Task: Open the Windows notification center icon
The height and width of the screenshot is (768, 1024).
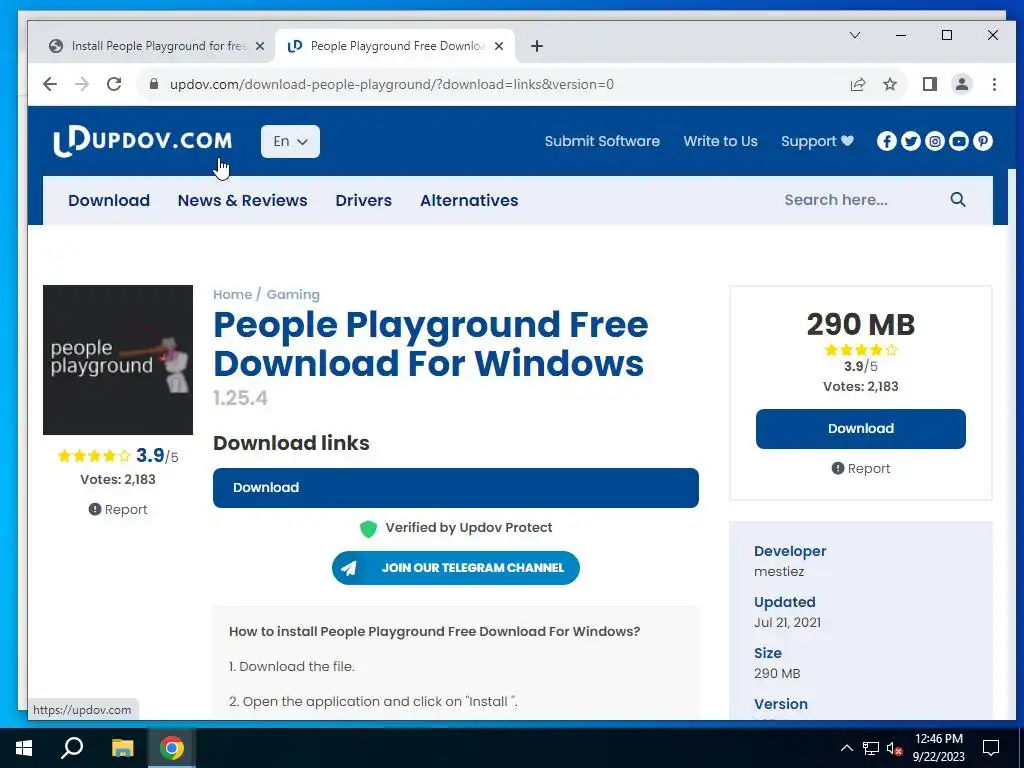Action: (991, 748)
